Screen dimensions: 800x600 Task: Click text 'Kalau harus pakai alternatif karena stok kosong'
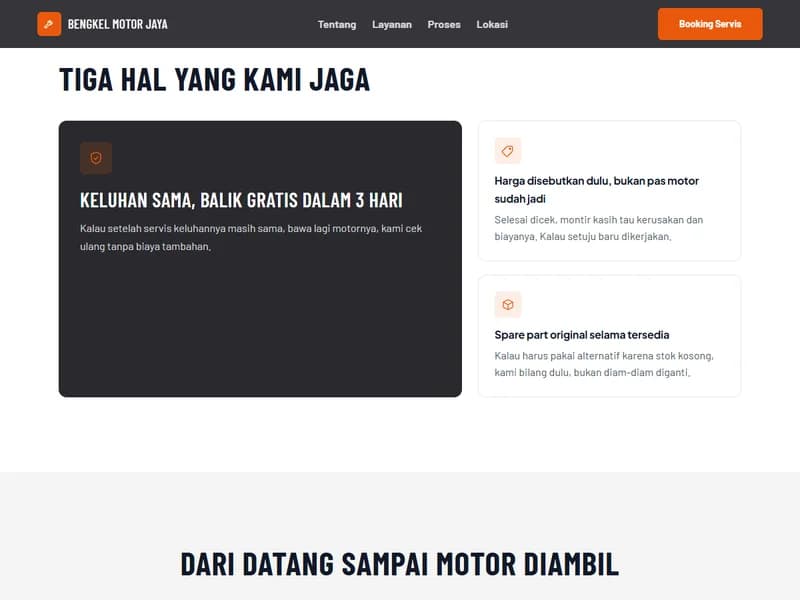pos(604,364)
